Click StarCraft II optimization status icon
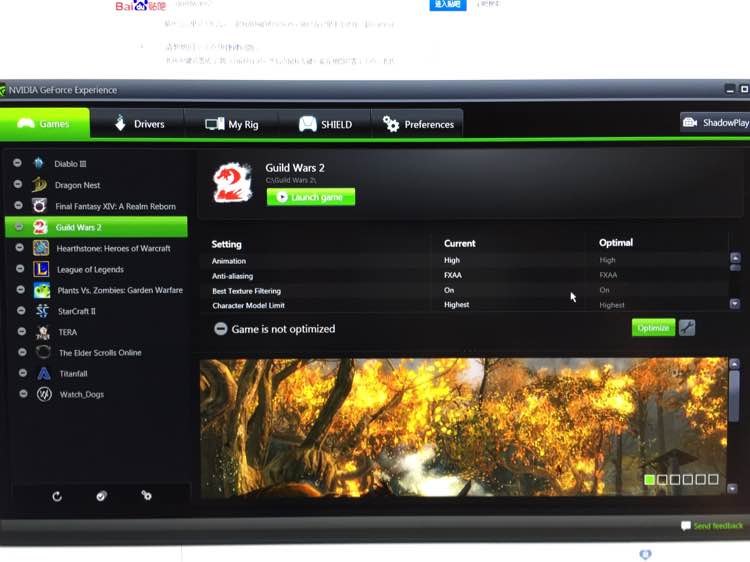This screenshot has width=750, height=562. click(x=21, y=310)
